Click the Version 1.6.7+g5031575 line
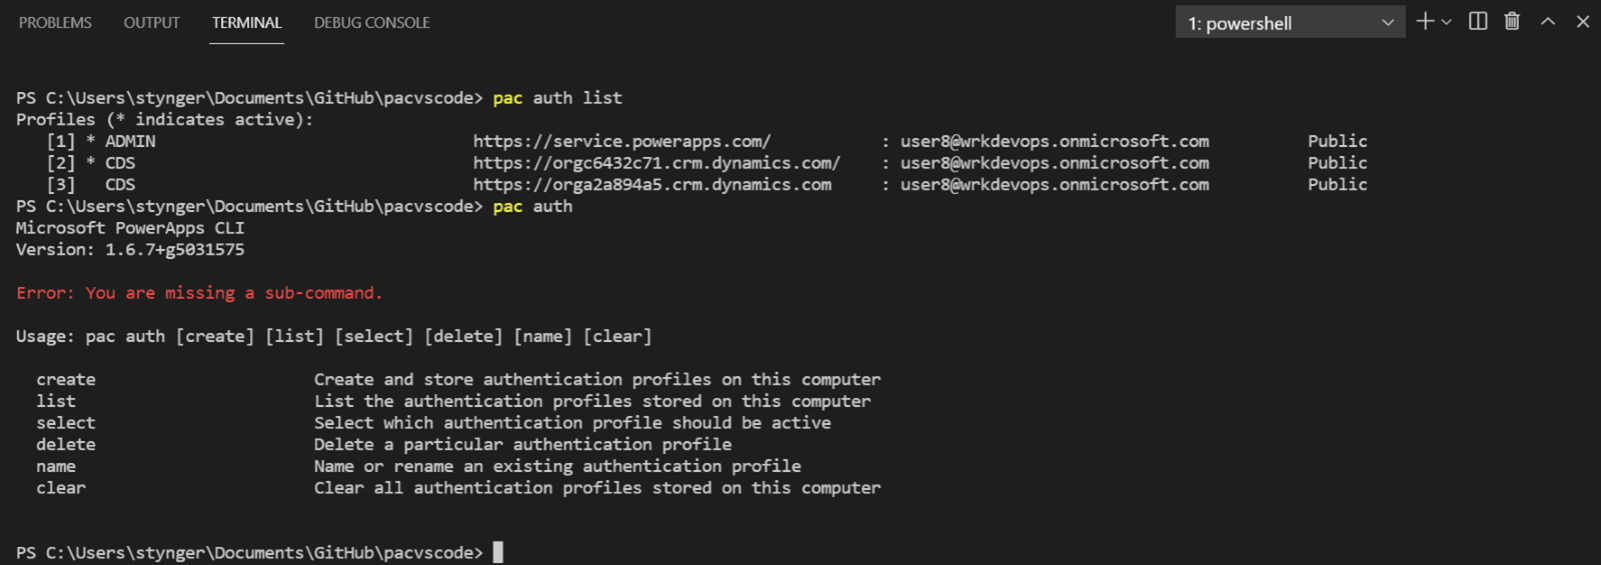 pos(130,250)
